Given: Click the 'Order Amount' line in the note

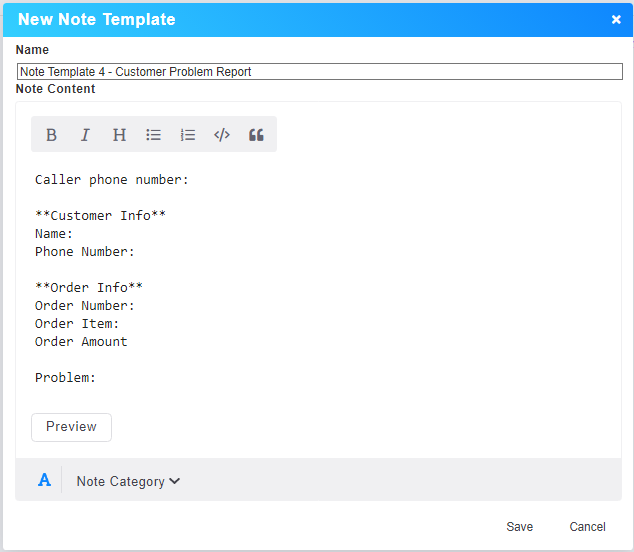Looking at the screenshot, I should pyautogui.click(x=81, y=342).
